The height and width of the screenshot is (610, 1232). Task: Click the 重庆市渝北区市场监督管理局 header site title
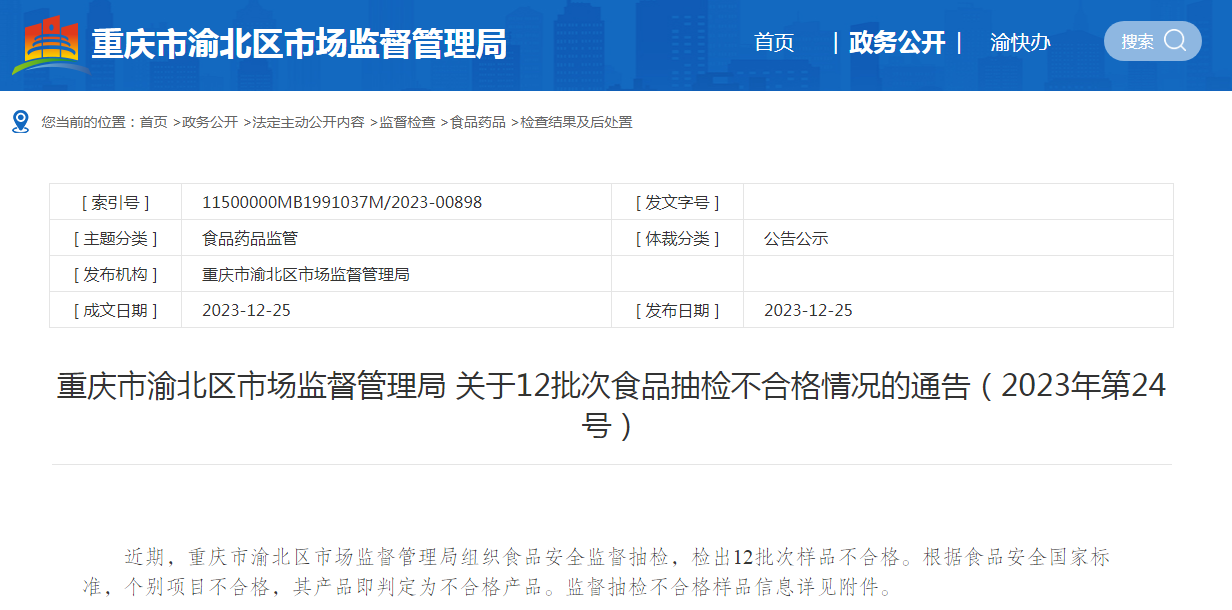pyautogui.click(x=299, y=44)
